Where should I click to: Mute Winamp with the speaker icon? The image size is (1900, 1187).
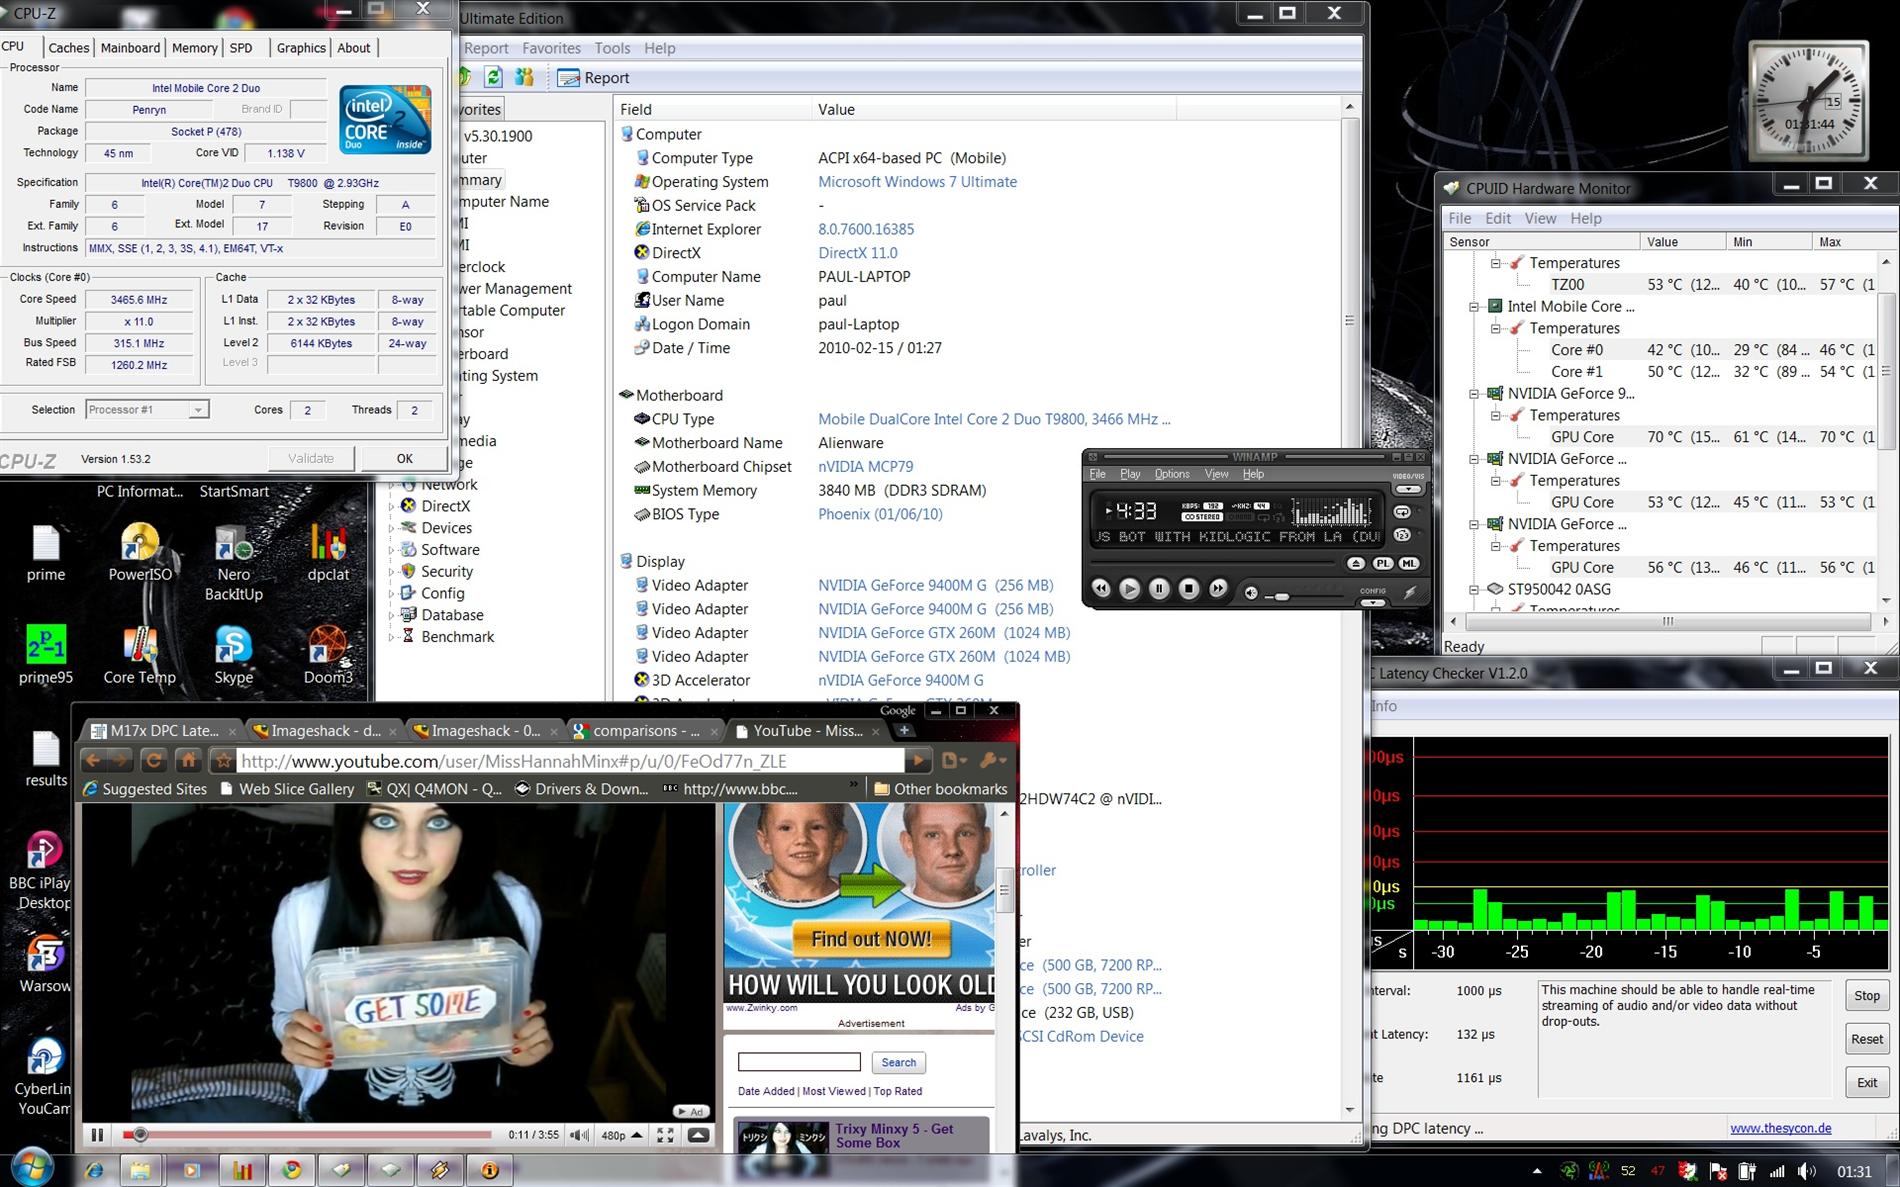(x=1250, y=593)
